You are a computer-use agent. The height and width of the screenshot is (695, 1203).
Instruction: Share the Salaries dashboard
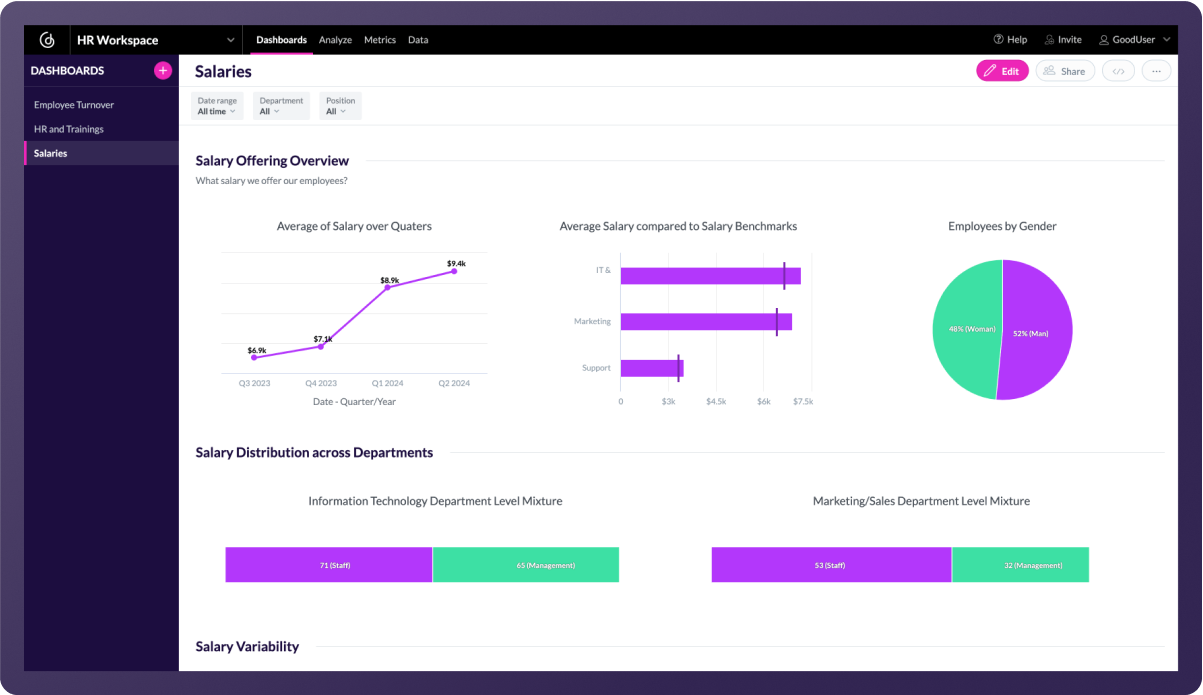(1065, 71)
